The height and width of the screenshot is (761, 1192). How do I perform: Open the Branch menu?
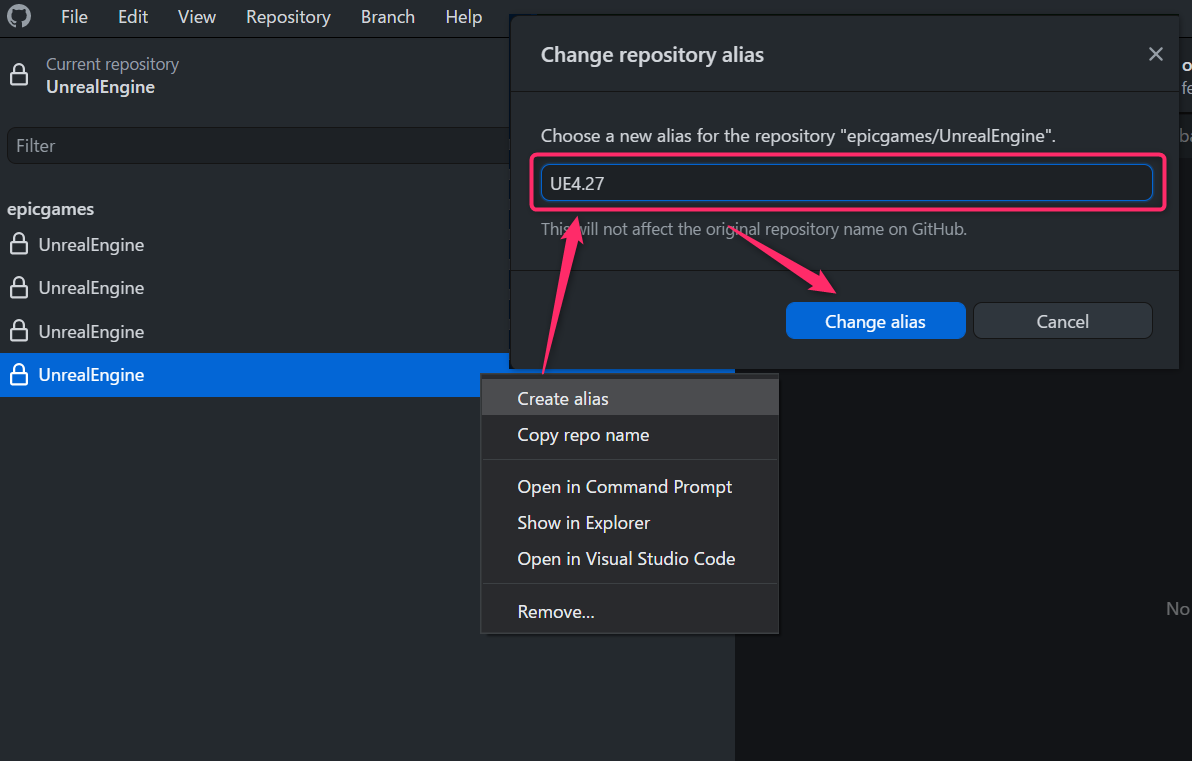[388, 17]
